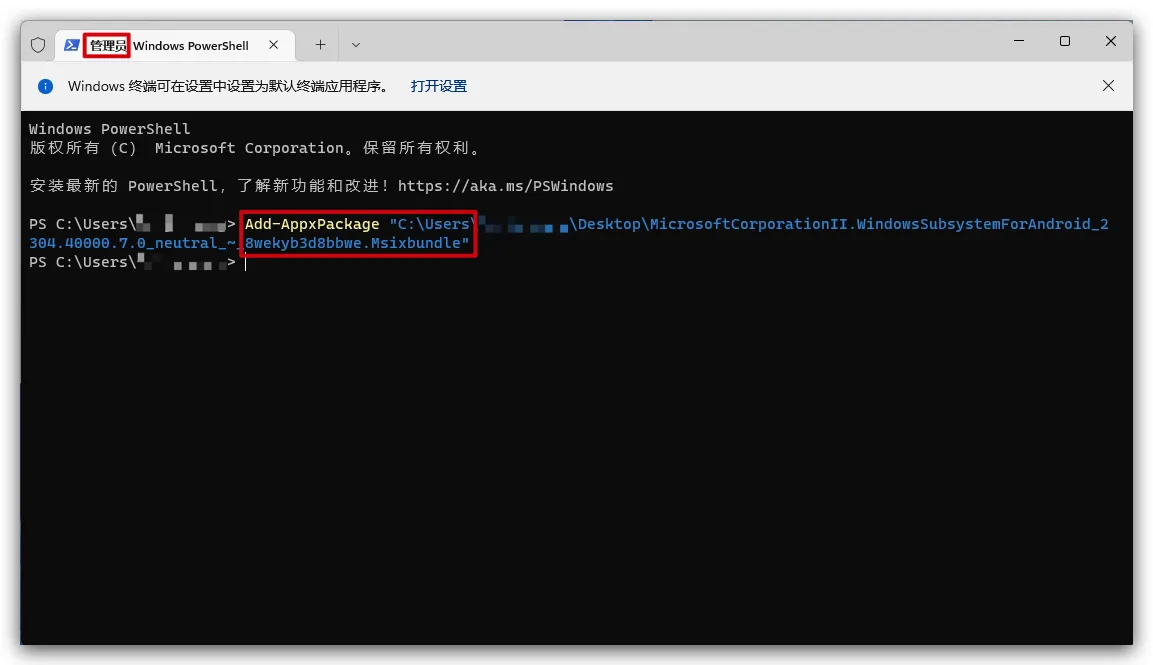The height and width of the screenshot is (665, 1153).
Task: Dismiss the default terminal notification bar
Action: coord(1108,86)
